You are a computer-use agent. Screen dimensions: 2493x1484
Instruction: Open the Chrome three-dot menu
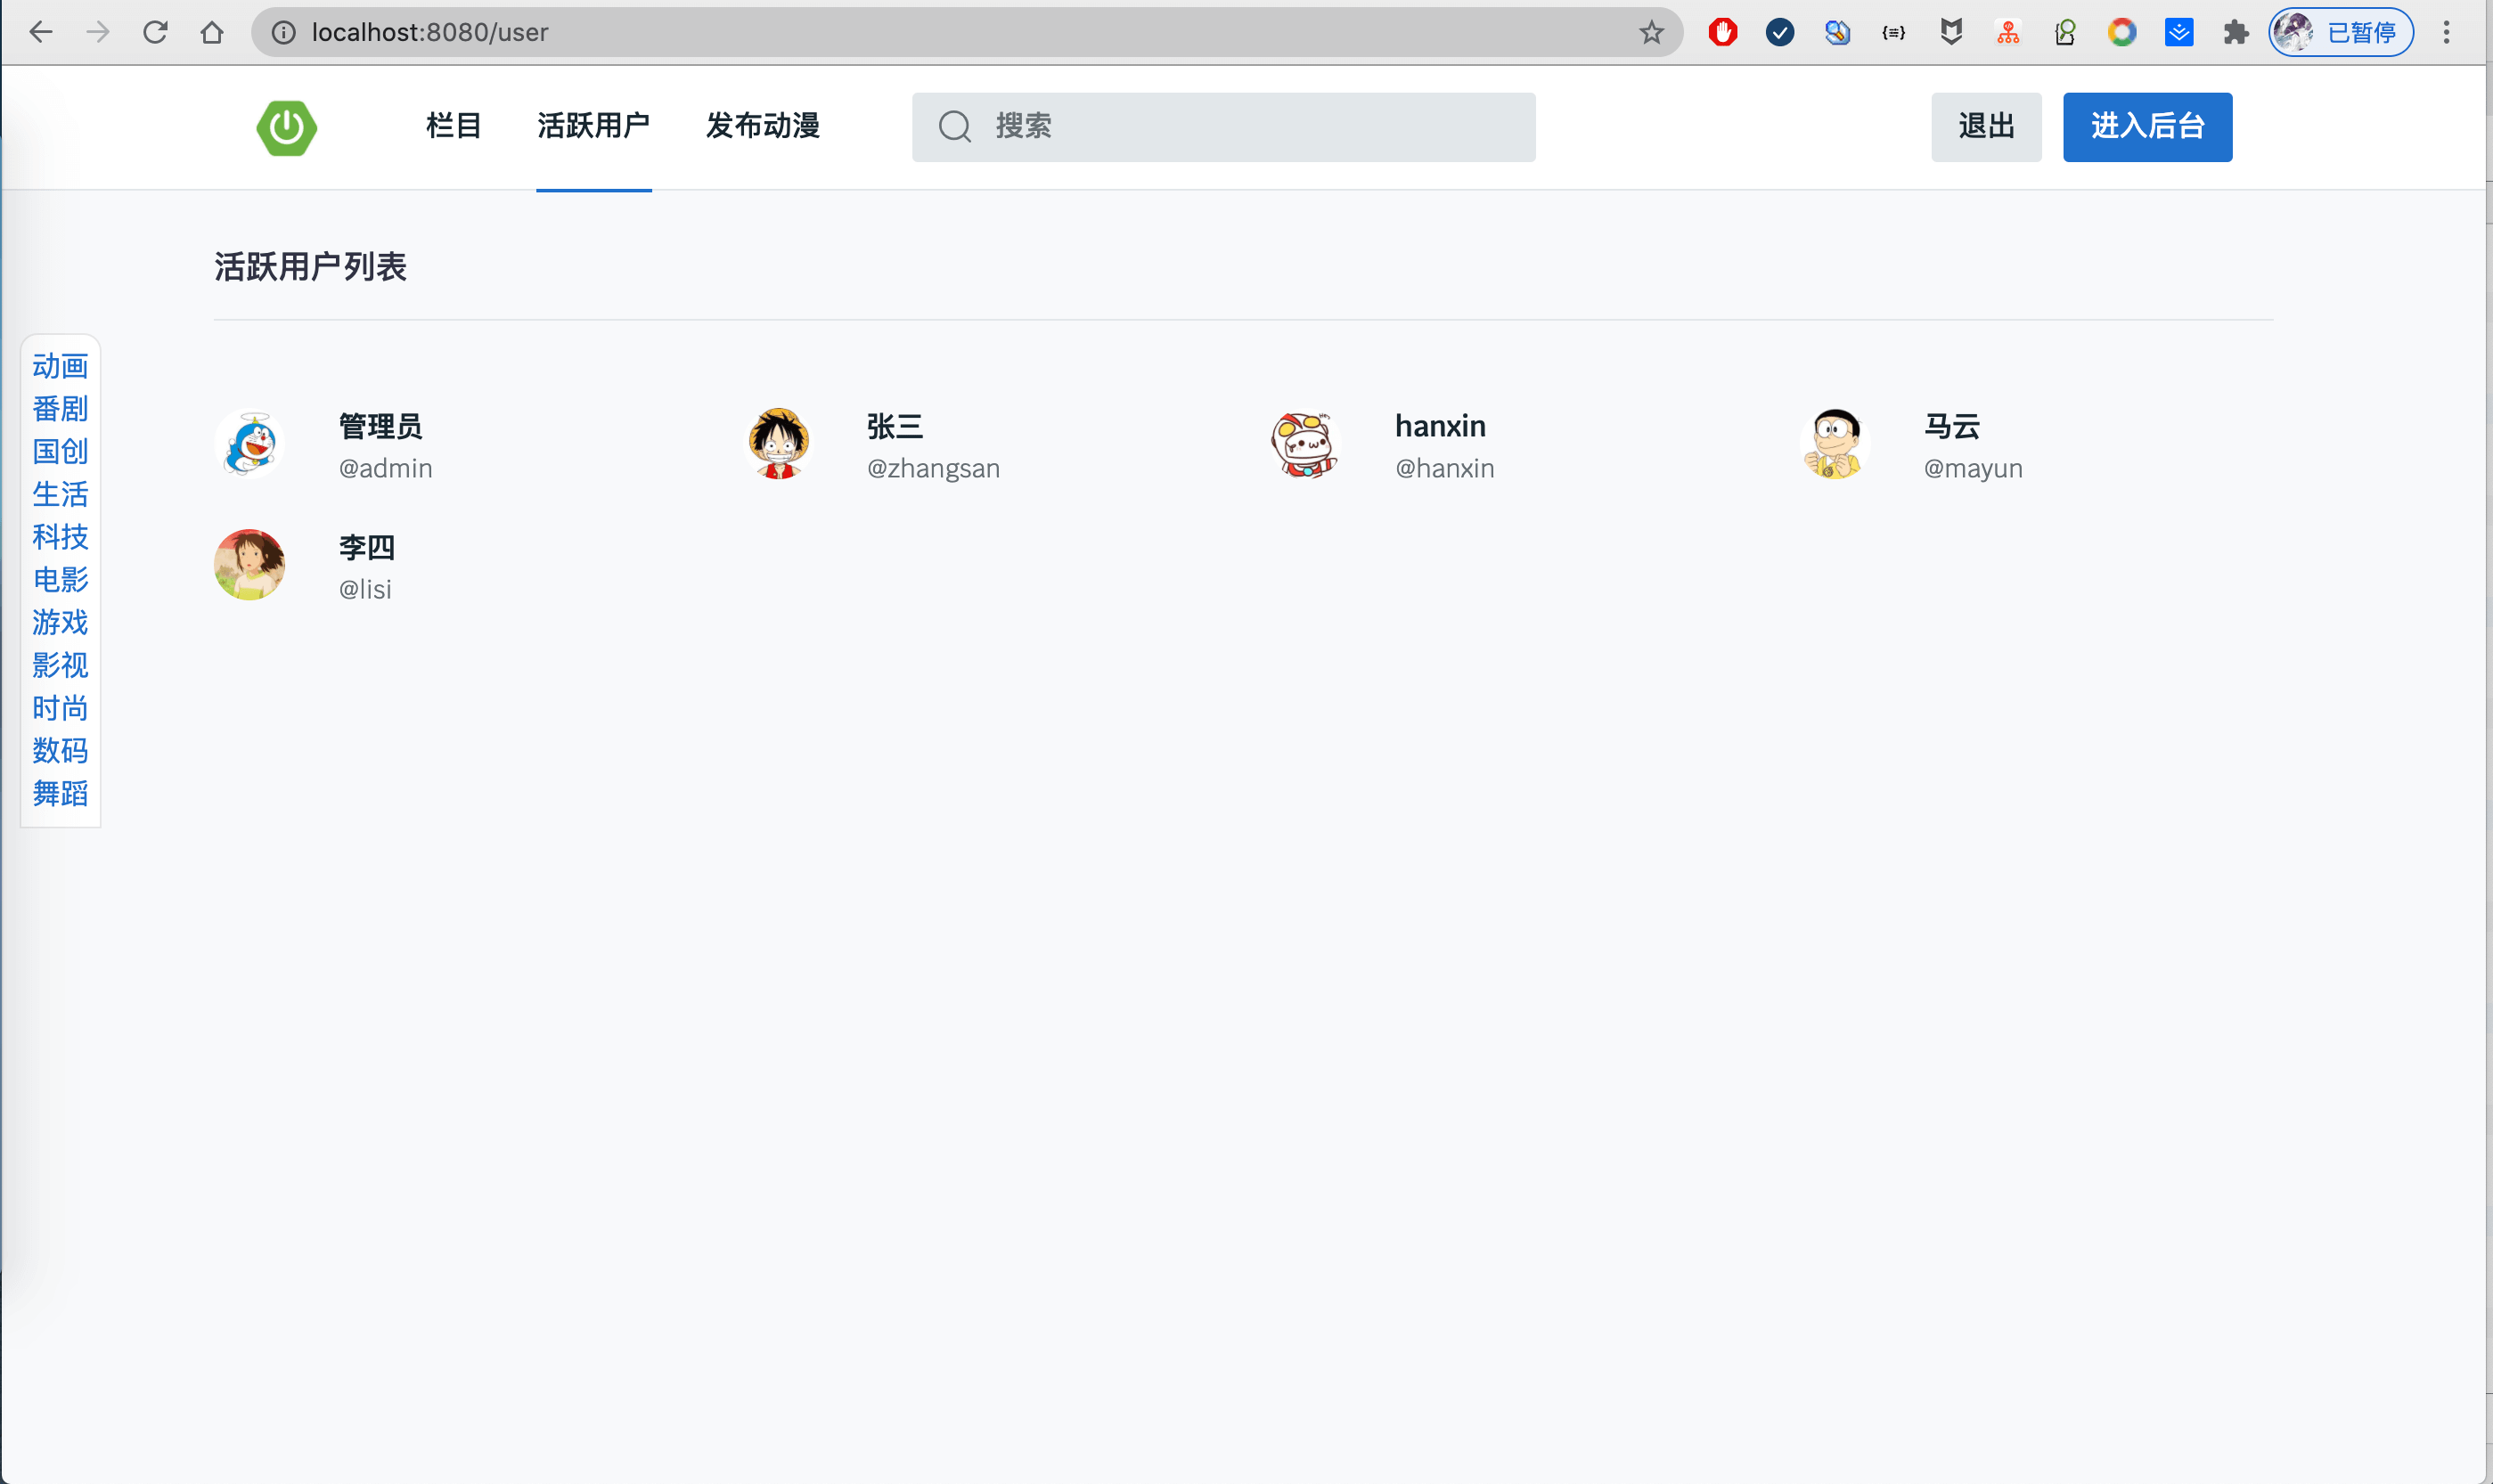pyautogui.click(x=2448, y=32)
